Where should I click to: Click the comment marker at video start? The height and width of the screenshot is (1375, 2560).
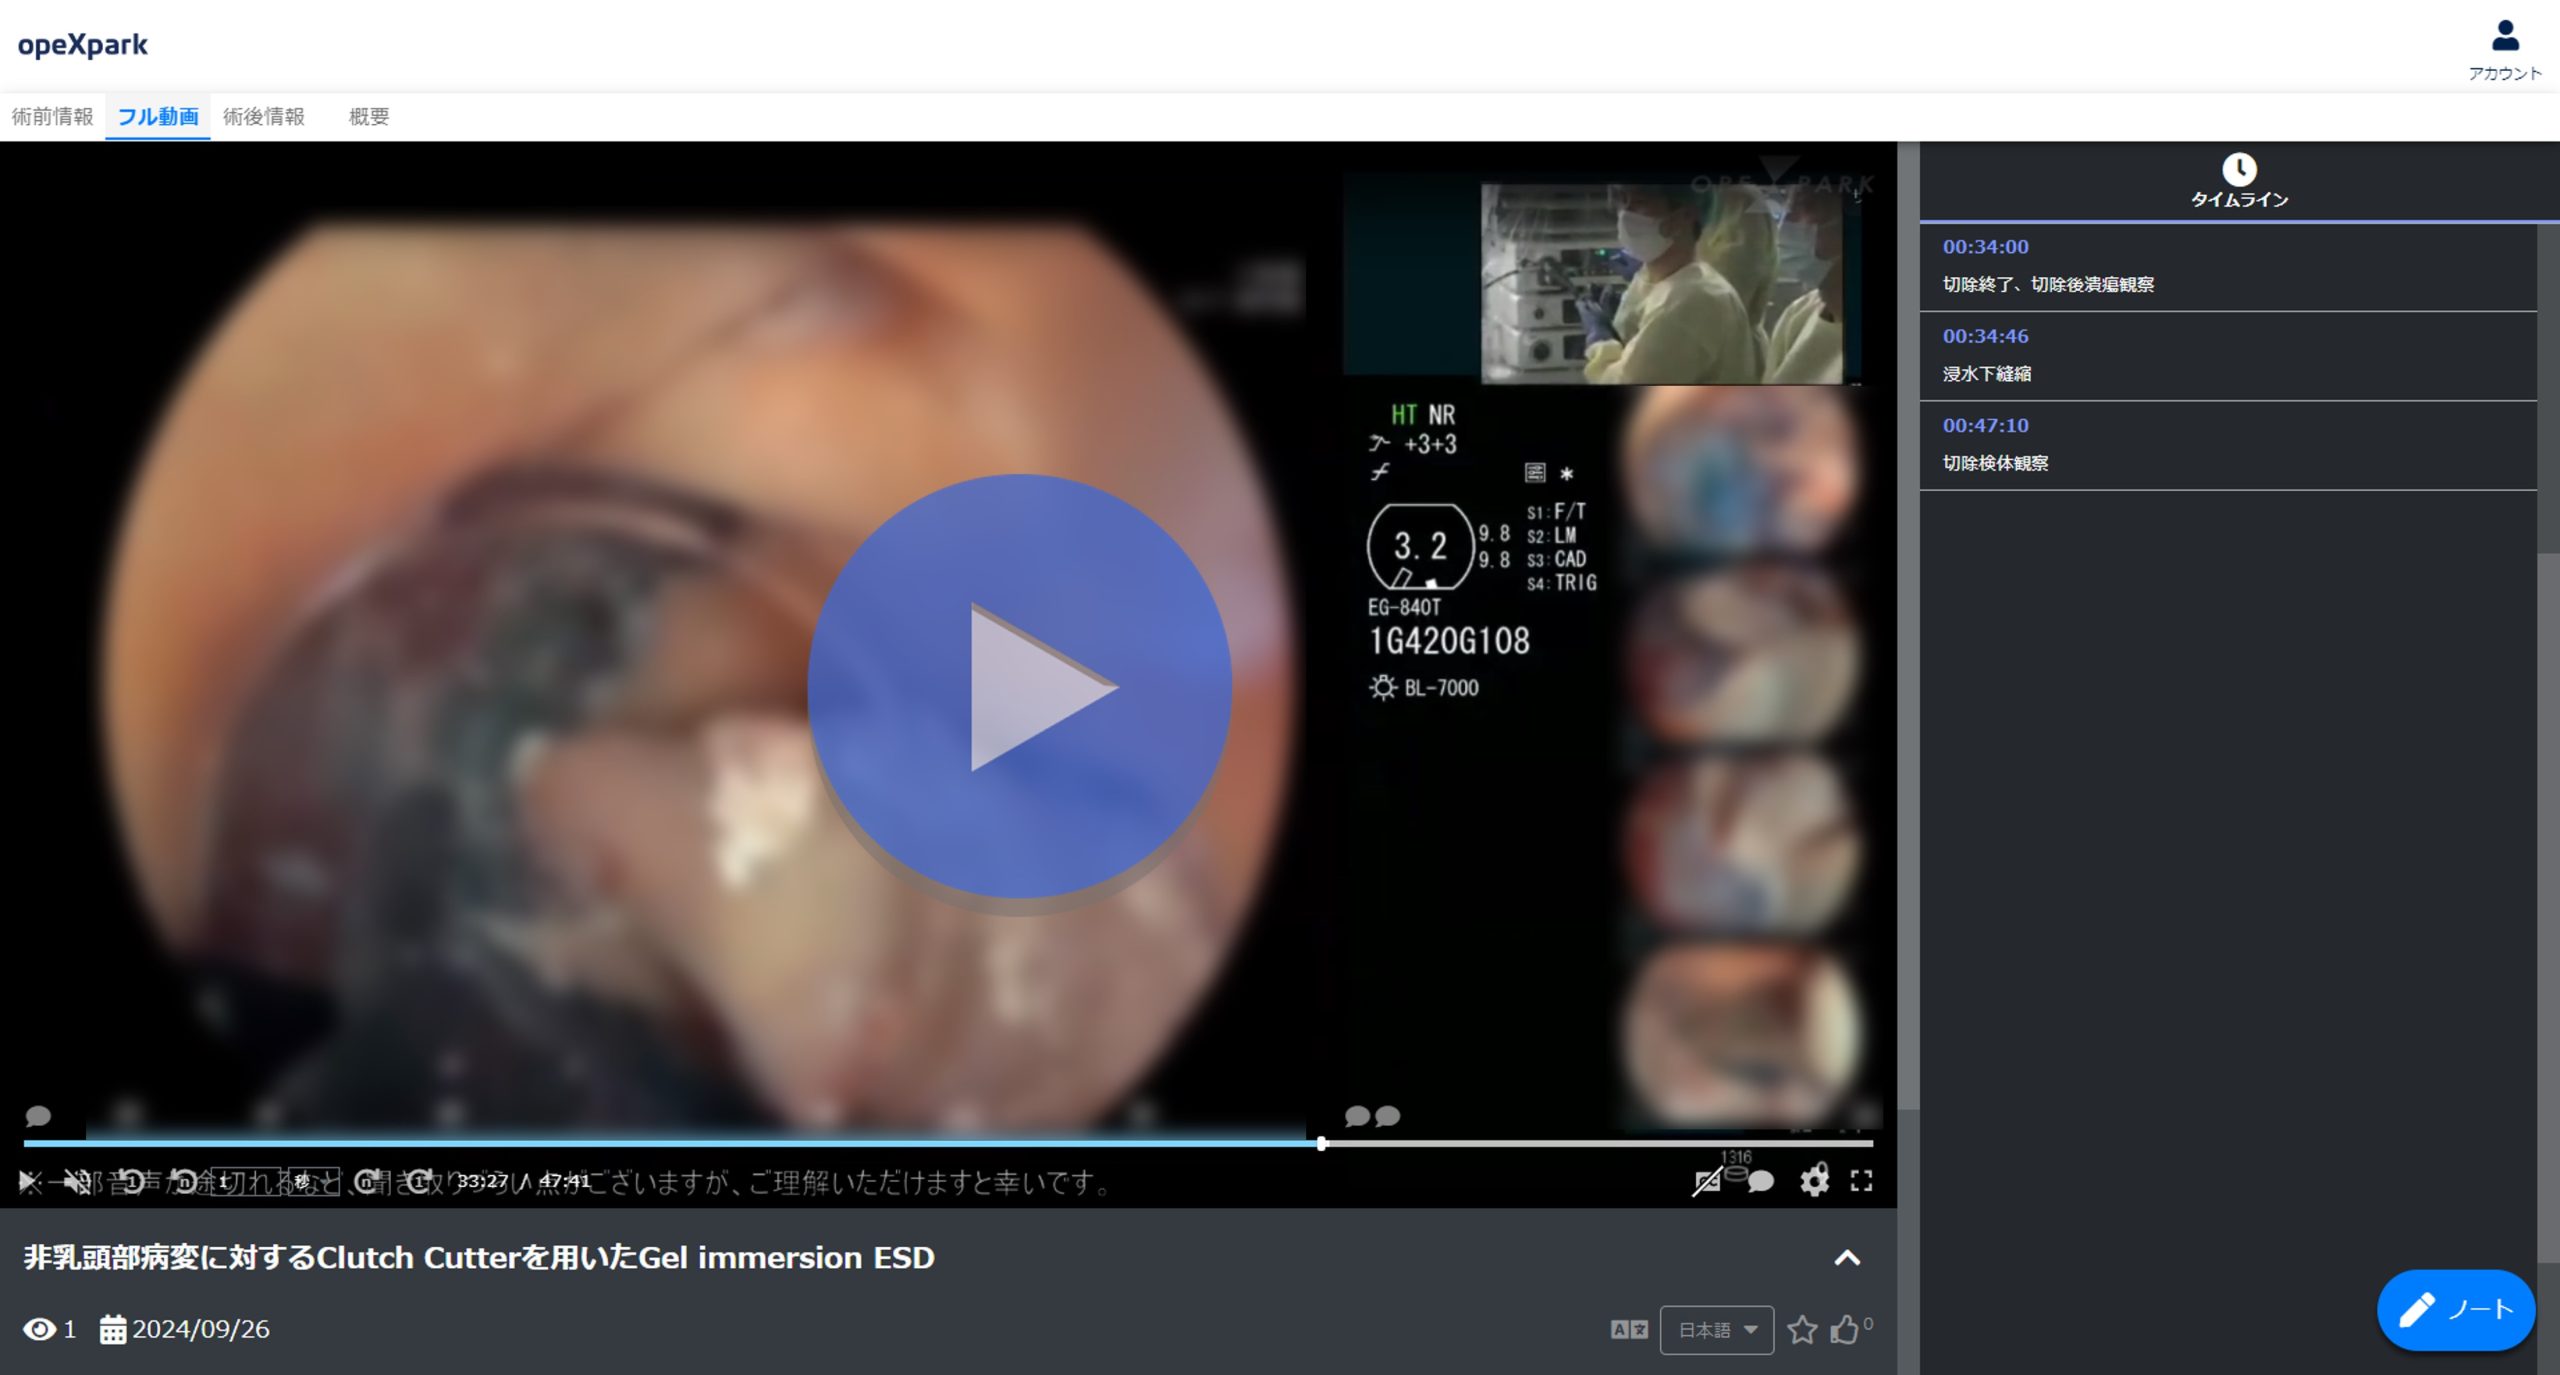38,1115
